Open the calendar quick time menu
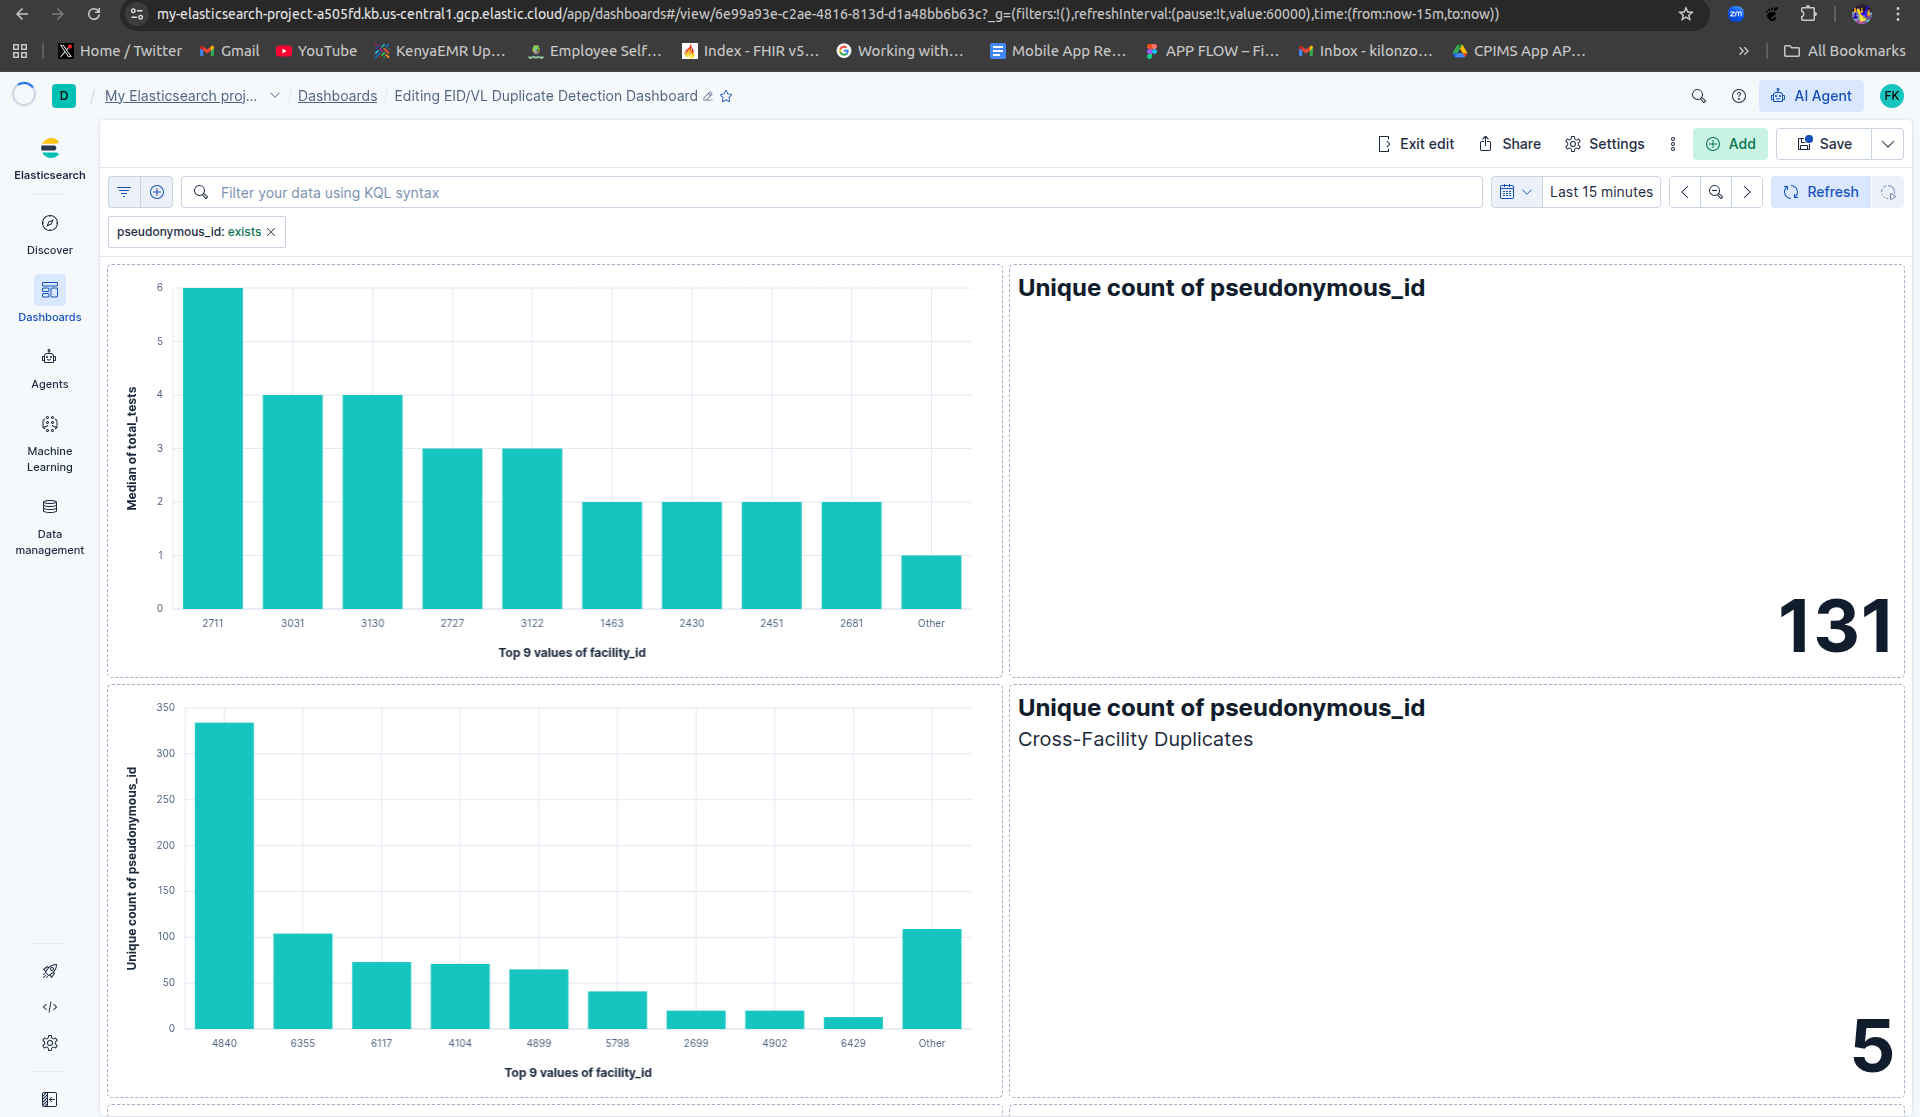Image resolution: width=1920 pixels, height=1117 pixels. click(1515, 192)
